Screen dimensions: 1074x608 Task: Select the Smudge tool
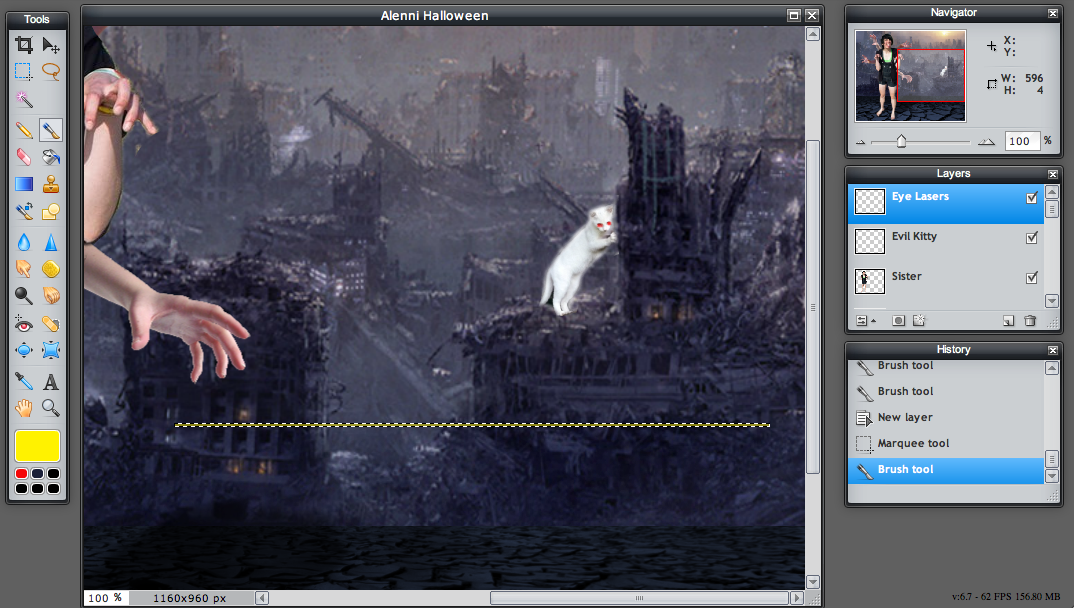coord(24,268)
